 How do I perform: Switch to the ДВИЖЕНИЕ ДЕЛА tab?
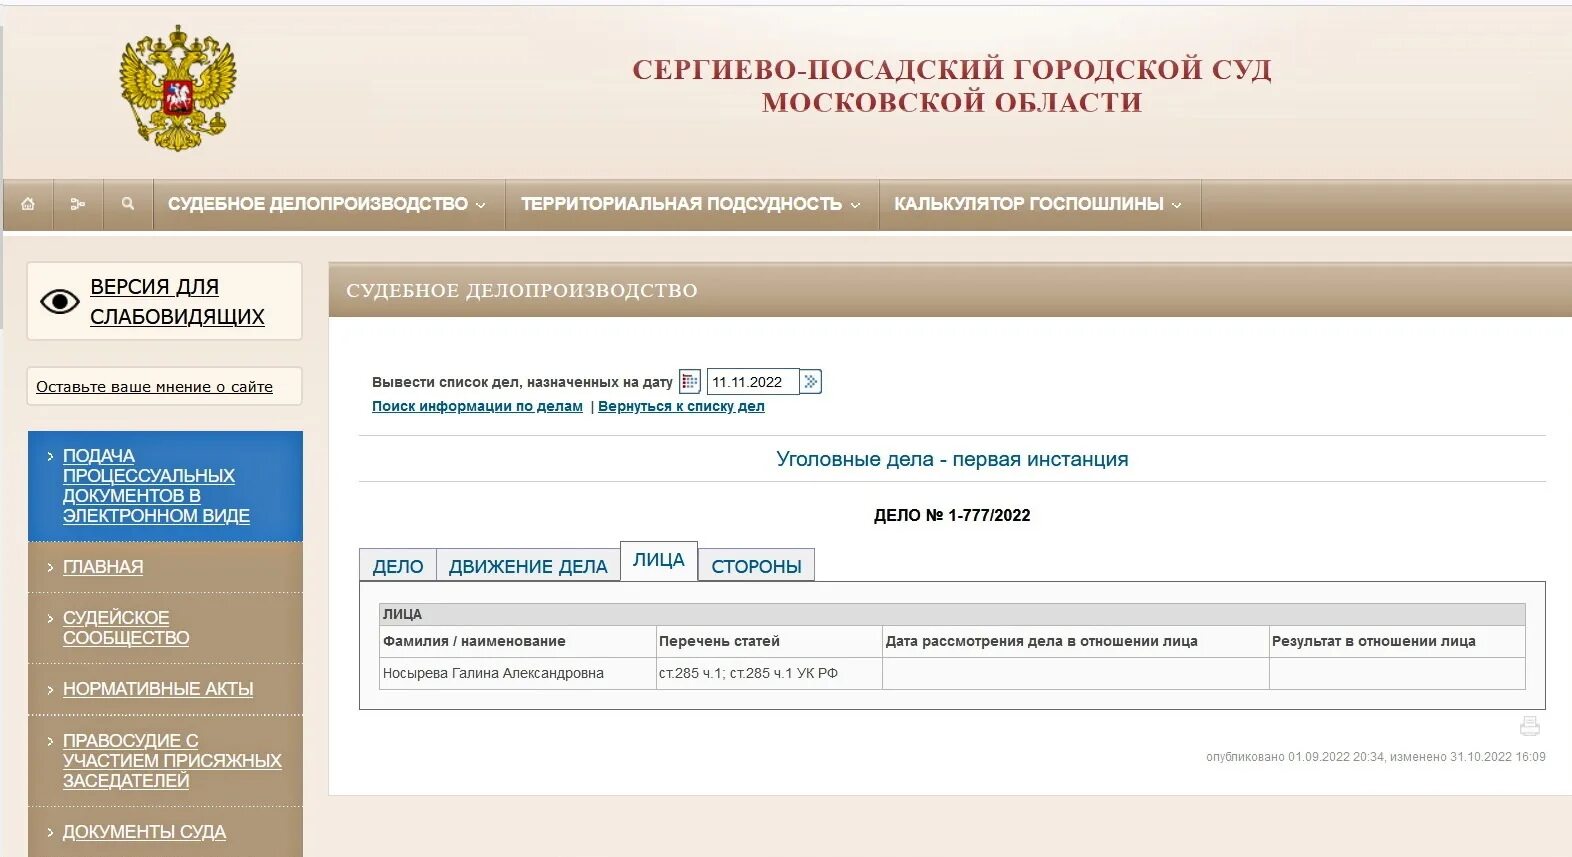point(528,566)
